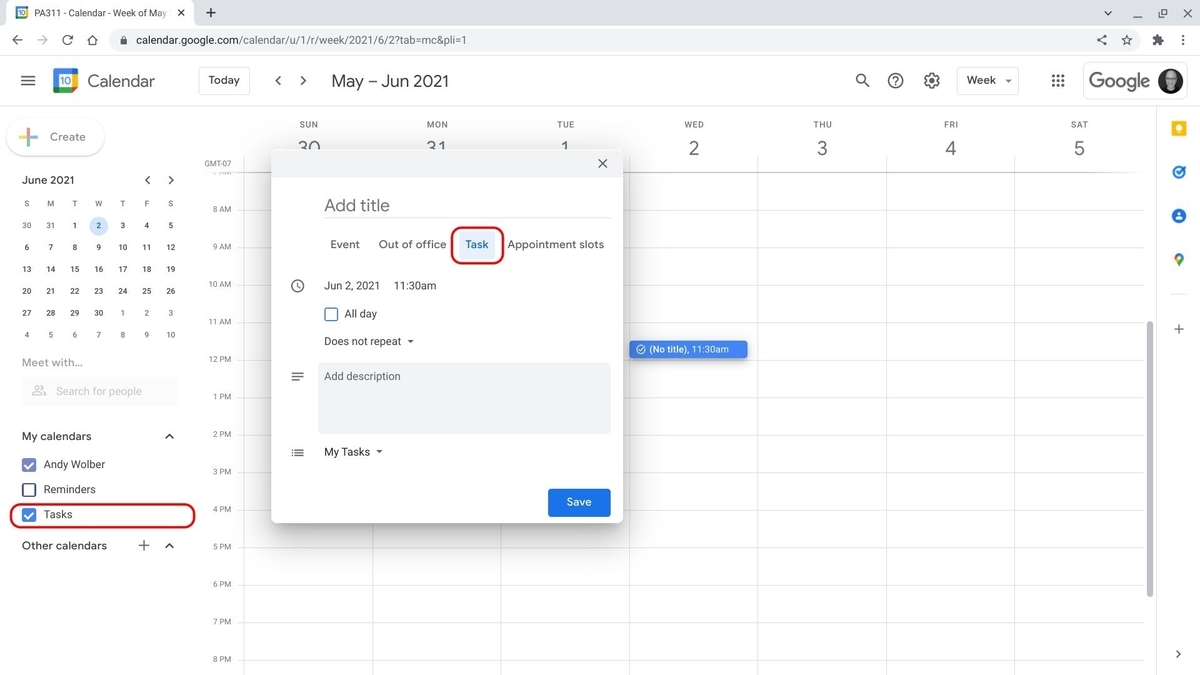Open the Tasks side panel
The width and height of the screenshot is (1200, 675).
coord(1178,172)
